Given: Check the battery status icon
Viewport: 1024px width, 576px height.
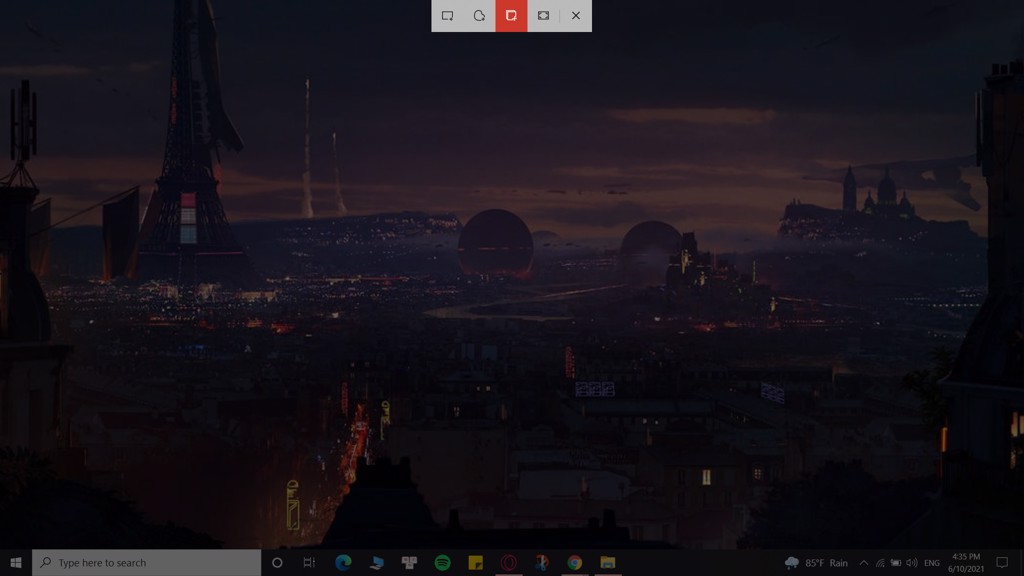Looking at the screenshot, I should point(896,562).
